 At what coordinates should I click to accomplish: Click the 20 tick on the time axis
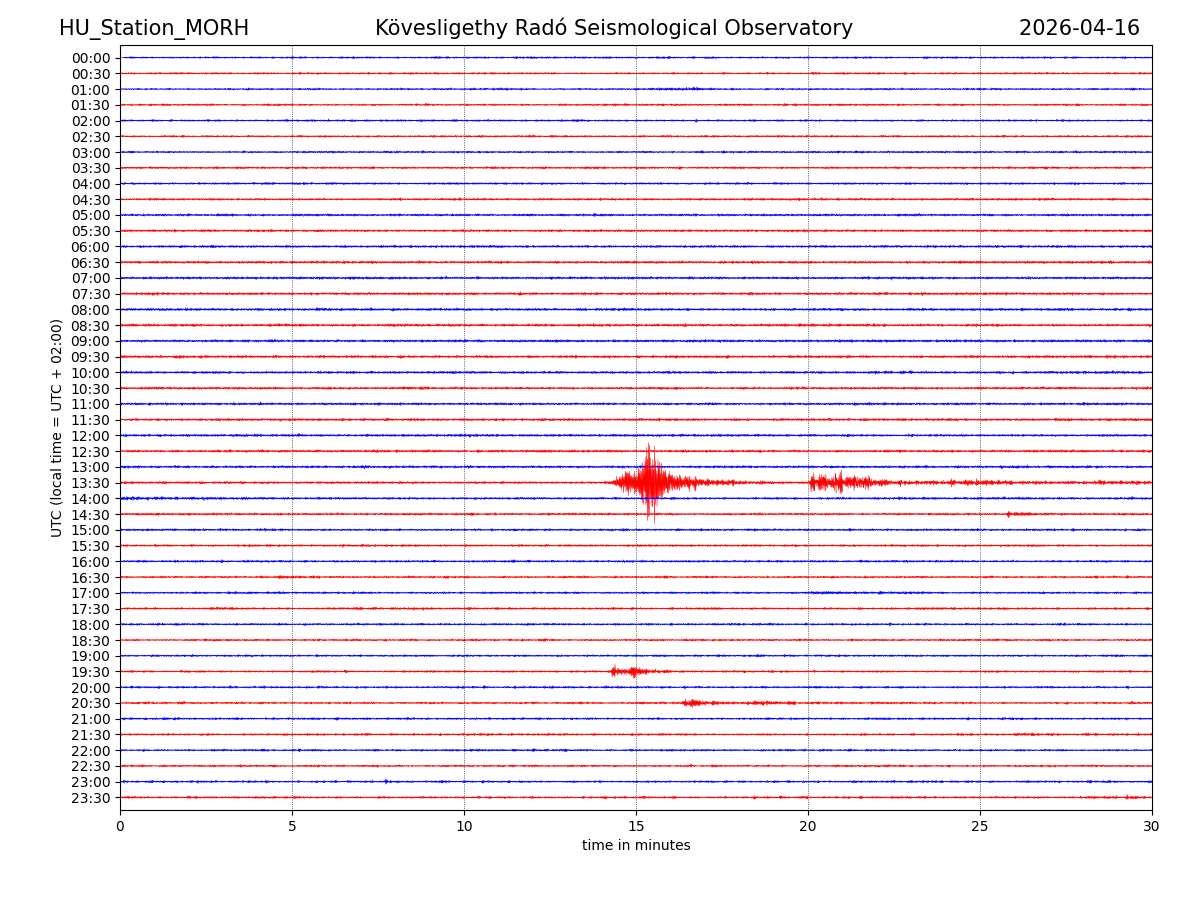(808, 826)
